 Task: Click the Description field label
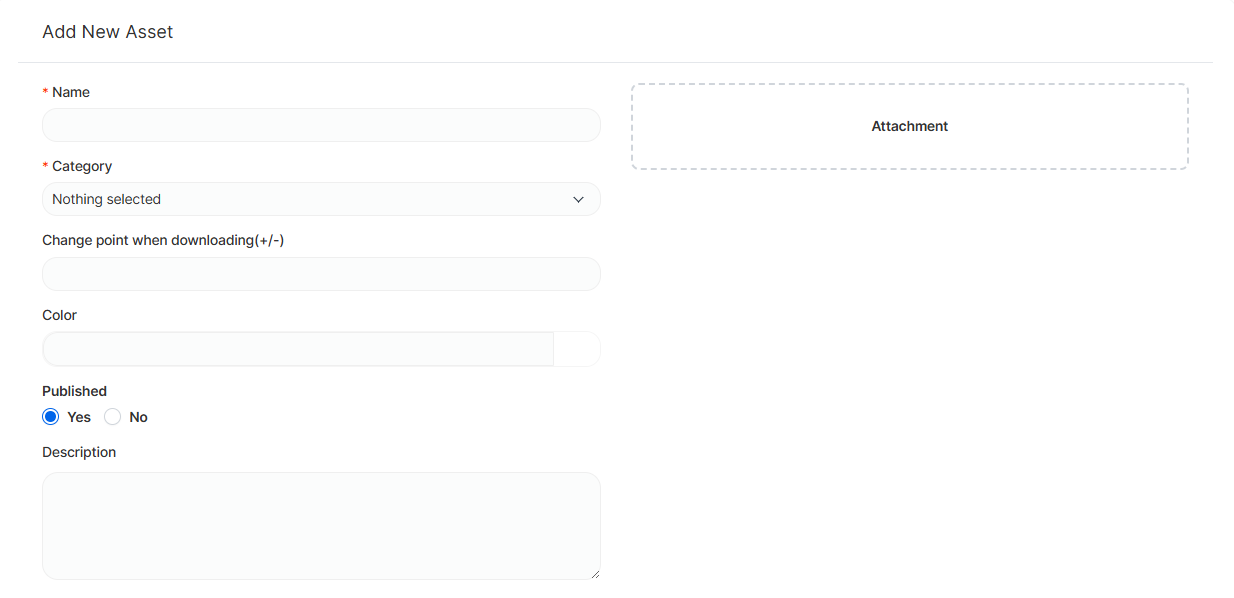coord(79,452)
